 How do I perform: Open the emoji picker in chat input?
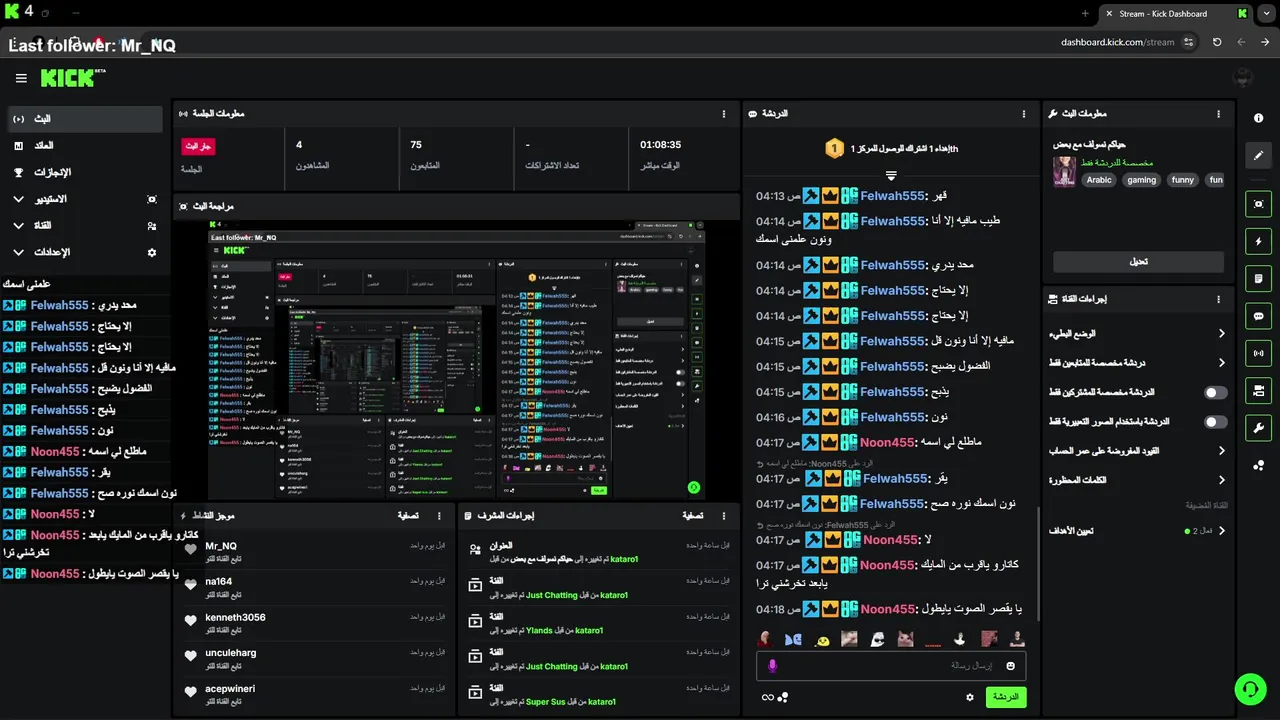tap(1011, 666)
